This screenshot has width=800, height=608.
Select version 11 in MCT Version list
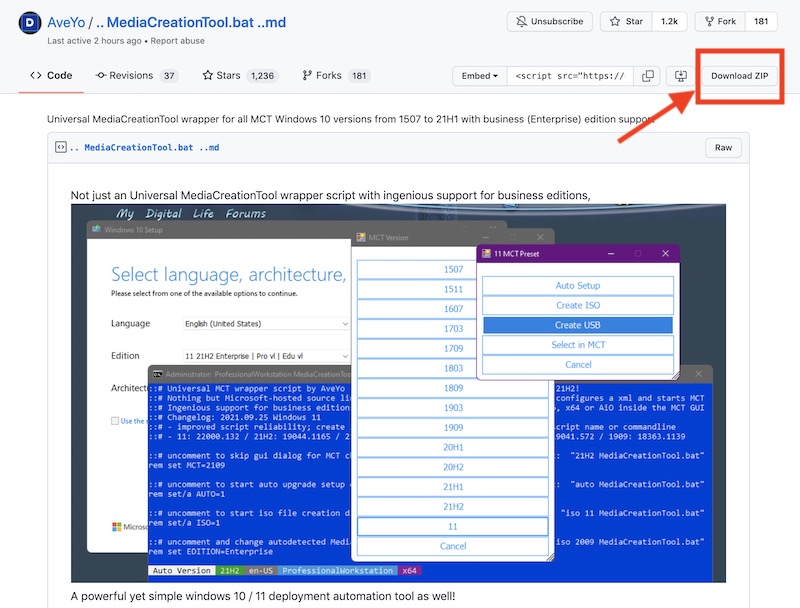click(453, 527)
